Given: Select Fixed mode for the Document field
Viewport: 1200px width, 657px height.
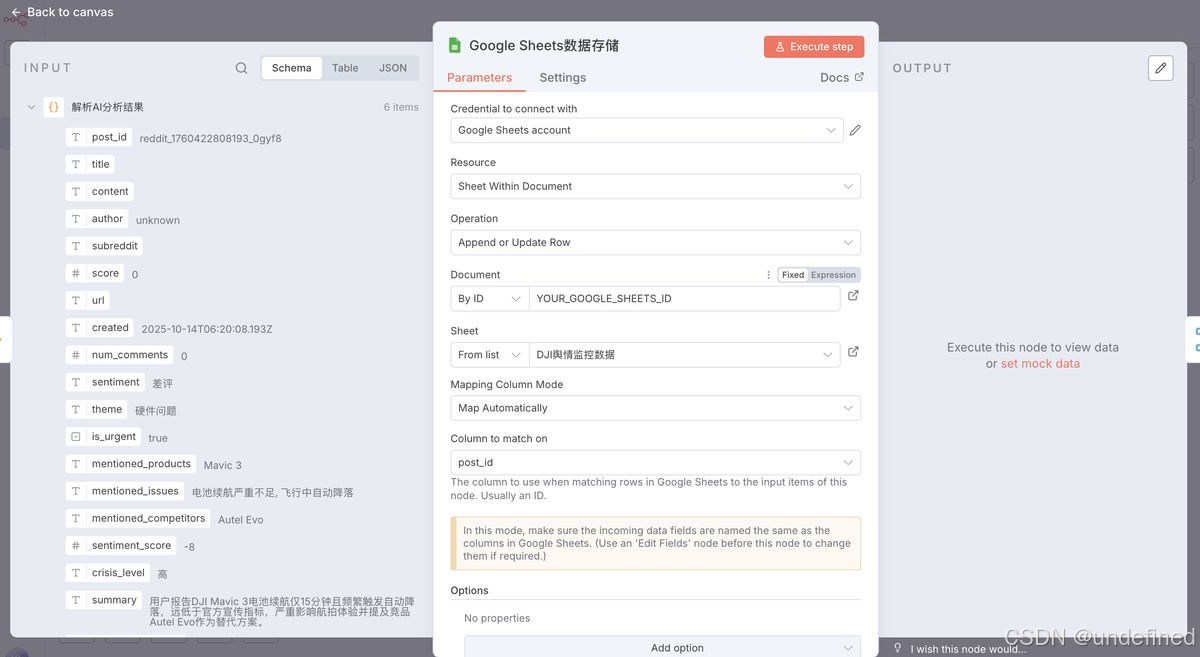Looking at the screenshot, I should (793, 273).
